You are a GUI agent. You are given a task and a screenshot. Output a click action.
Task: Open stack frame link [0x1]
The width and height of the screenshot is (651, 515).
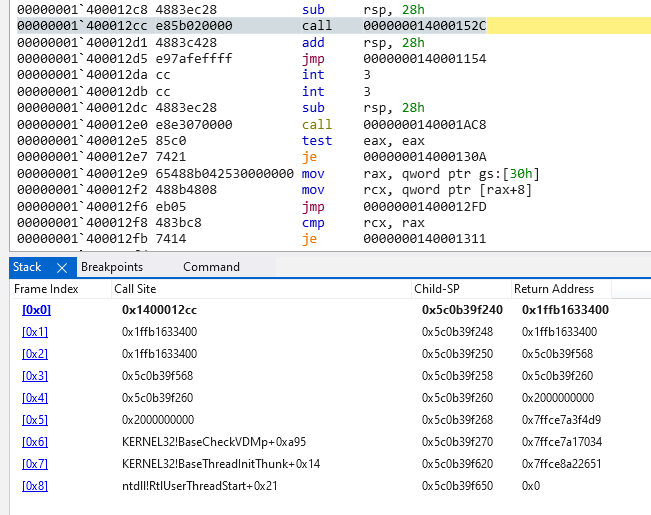pyautogui.click(x=35, y=332)
